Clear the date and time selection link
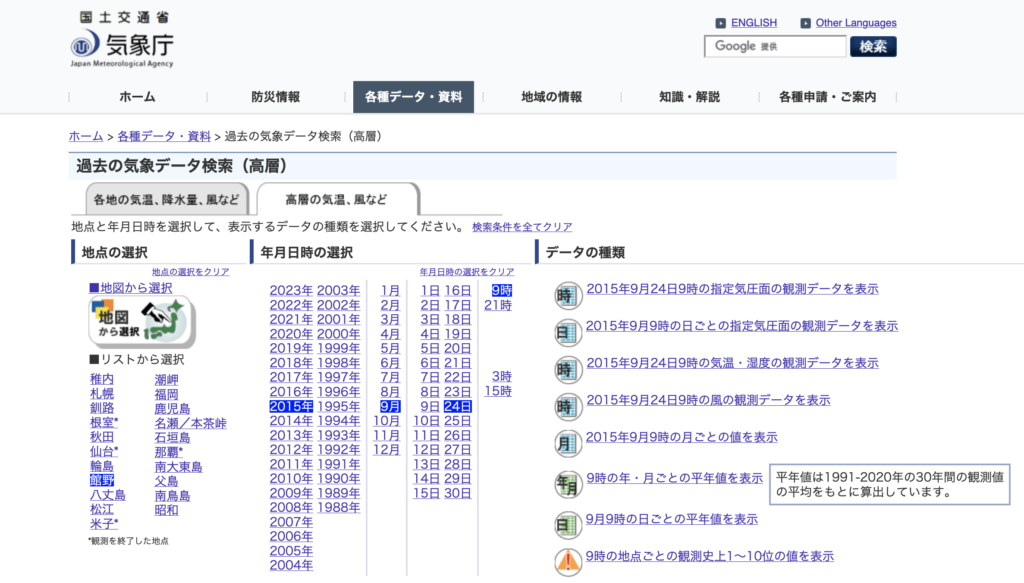Viewport: 1024px width, 583px height. point(467,272)
